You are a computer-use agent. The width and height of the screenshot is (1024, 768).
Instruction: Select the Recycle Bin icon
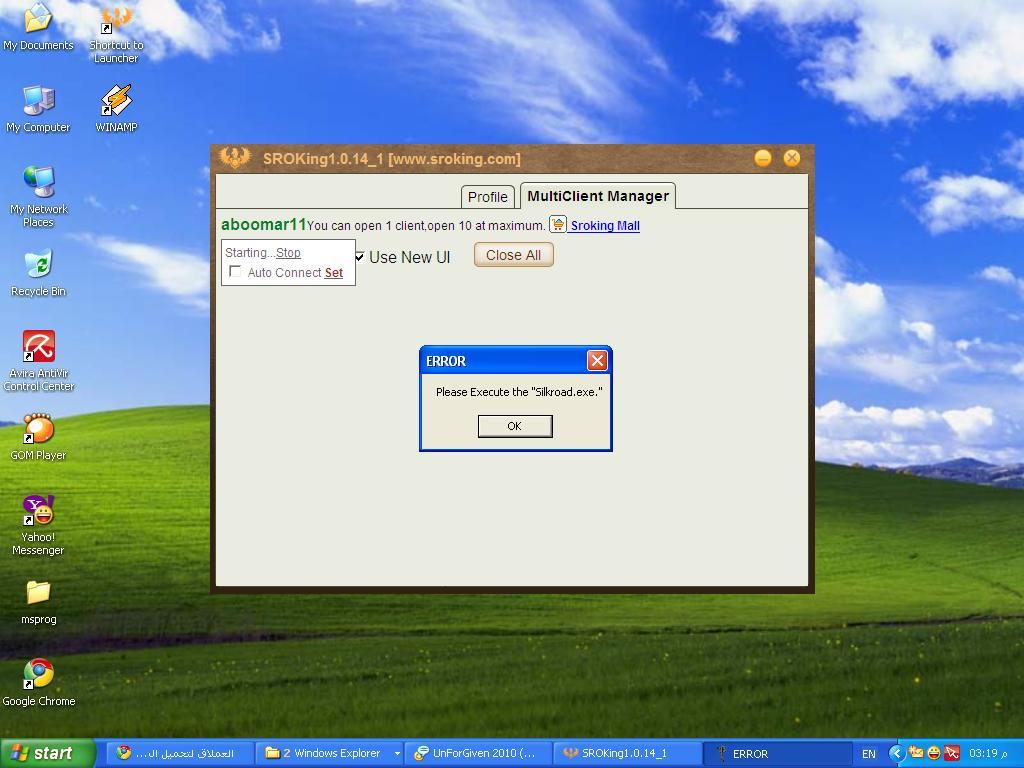point(39,273)
